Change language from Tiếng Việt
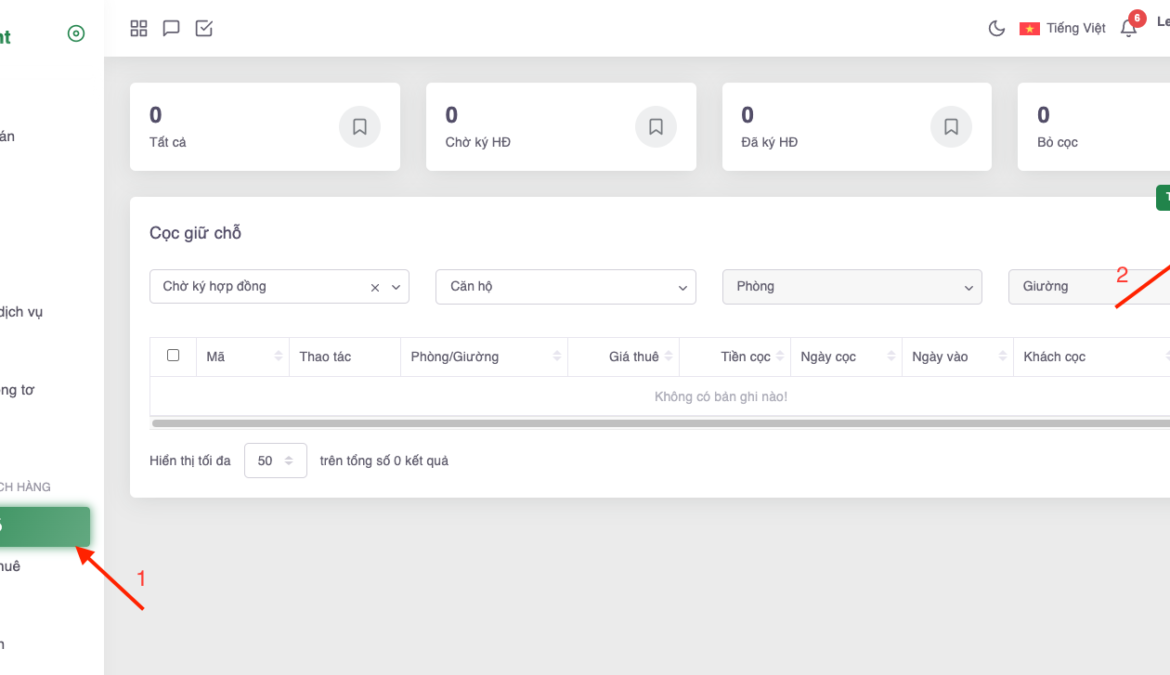The image size is (1170, 675). [1063, 28]
